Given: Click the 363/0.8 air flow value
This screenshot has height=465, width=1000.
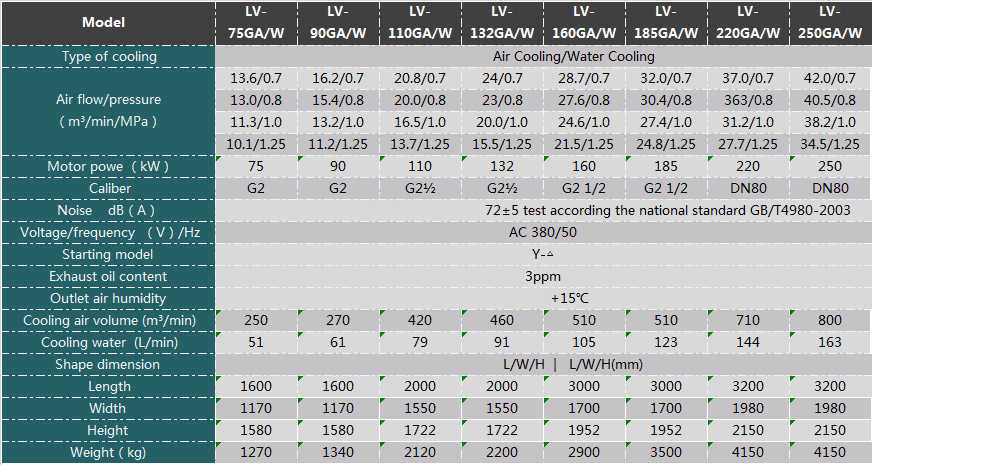Looking at the screenshot, I should click(x=748, y=101).
